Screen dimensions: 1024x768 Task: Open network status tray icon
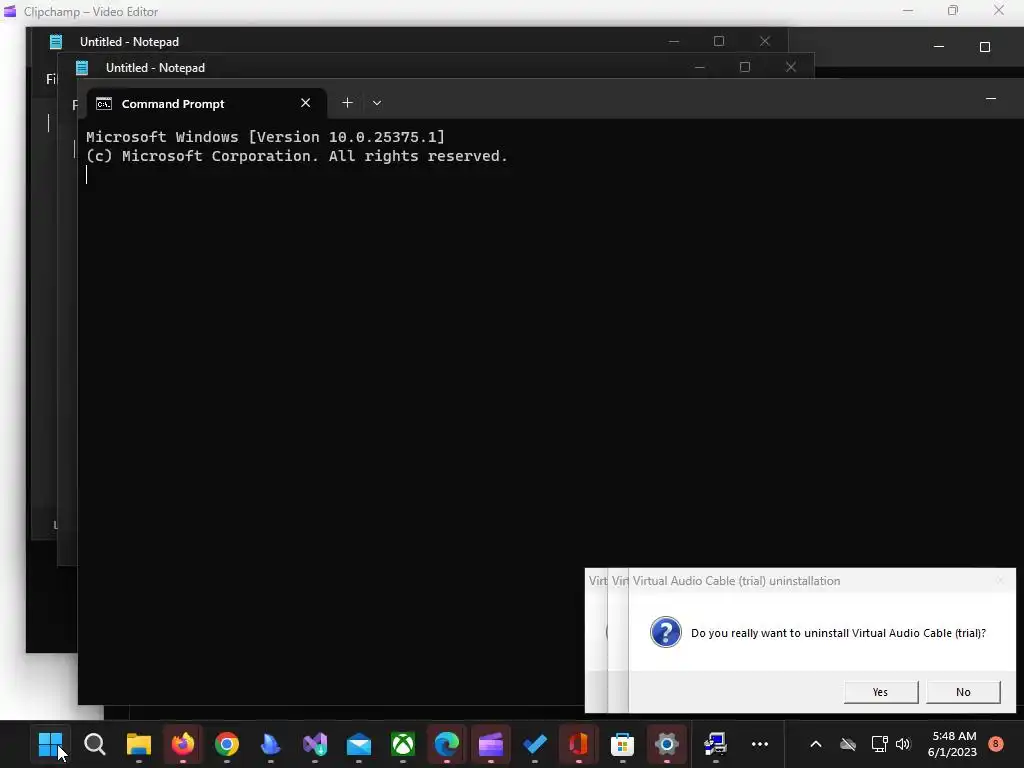click(879, 743)
